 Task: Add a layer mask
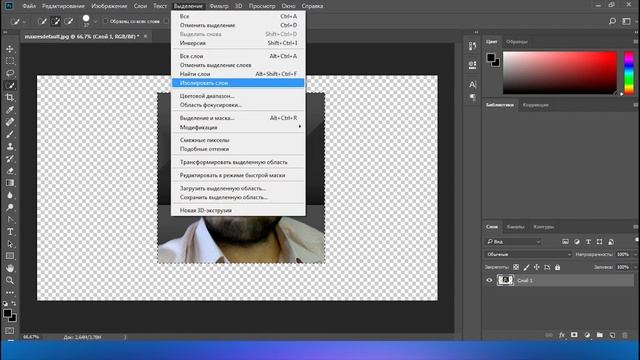point(574,335)
